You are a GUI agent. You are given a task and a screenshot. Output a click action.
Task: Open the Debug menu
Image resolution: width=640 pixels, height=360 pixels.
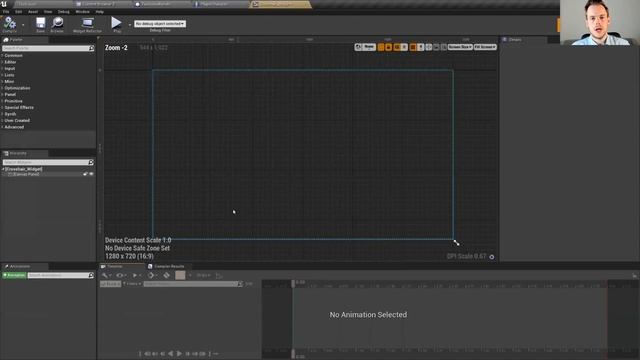64,11
